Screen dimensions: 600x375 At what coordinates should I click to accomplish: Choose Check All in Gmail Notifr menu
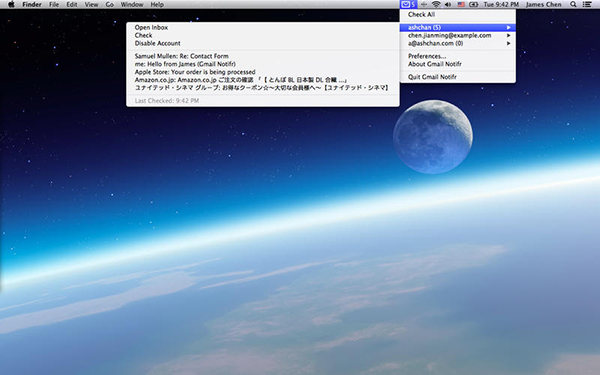[458, 15]
